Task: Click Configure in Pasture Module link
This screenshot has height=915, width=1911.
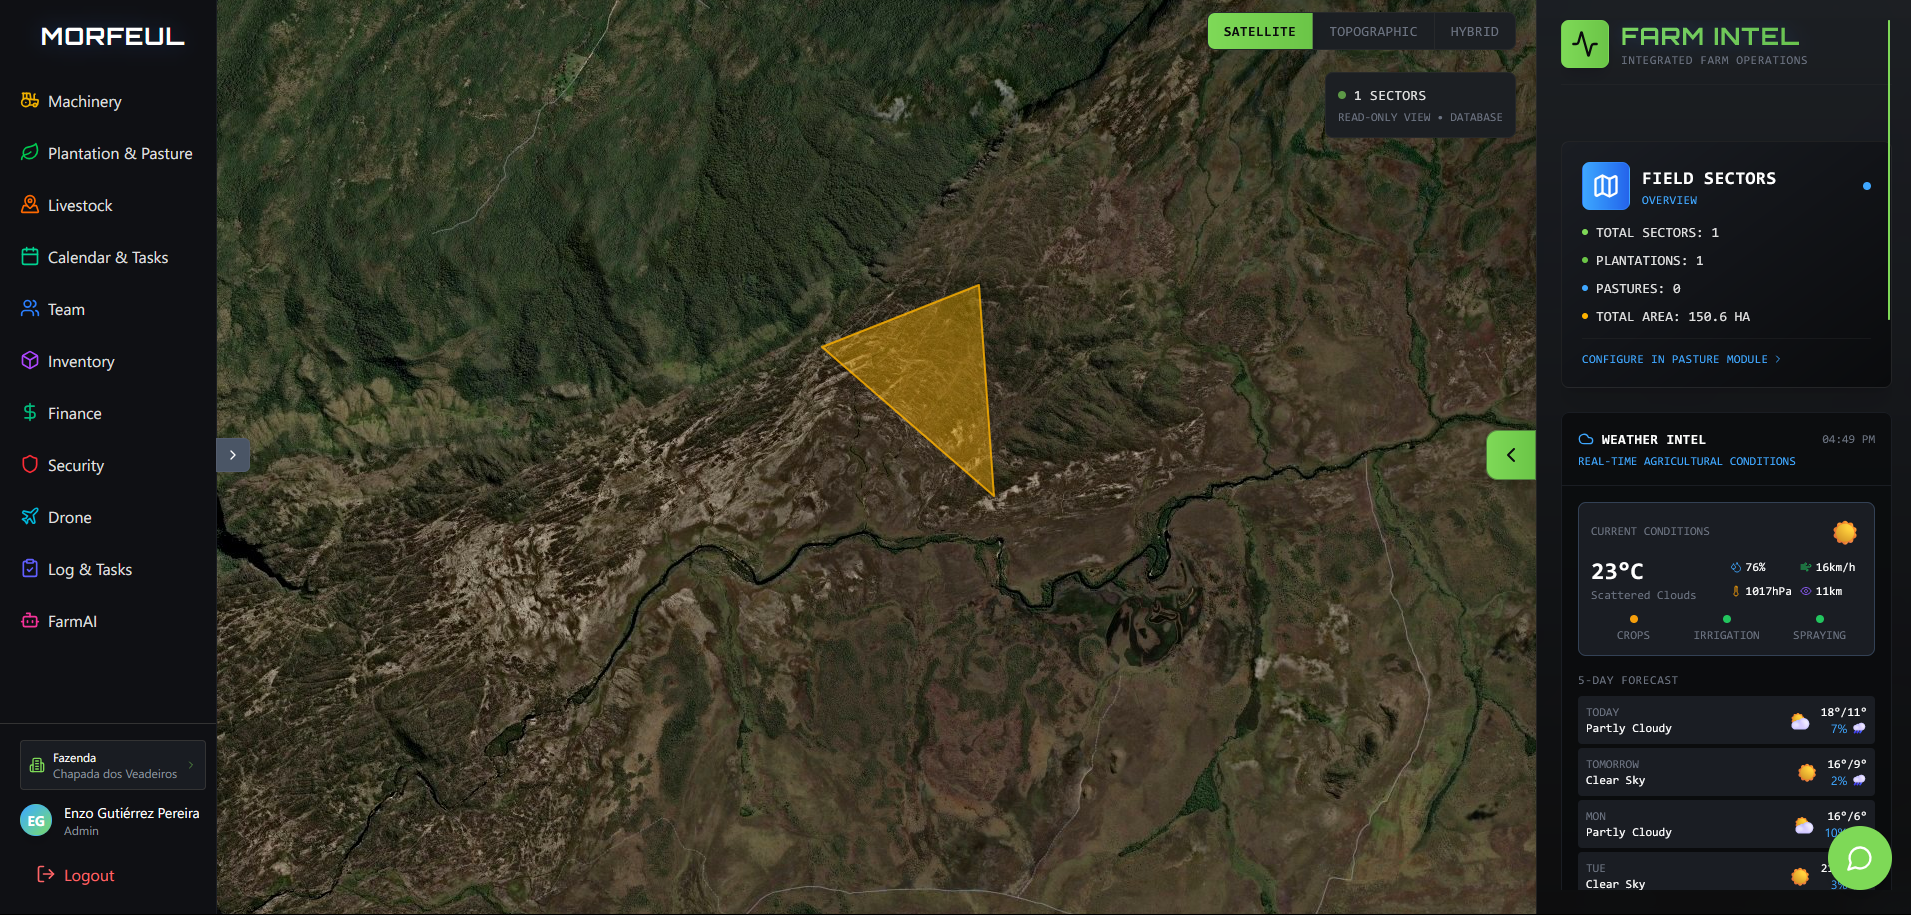Action: coord(1680,359)
